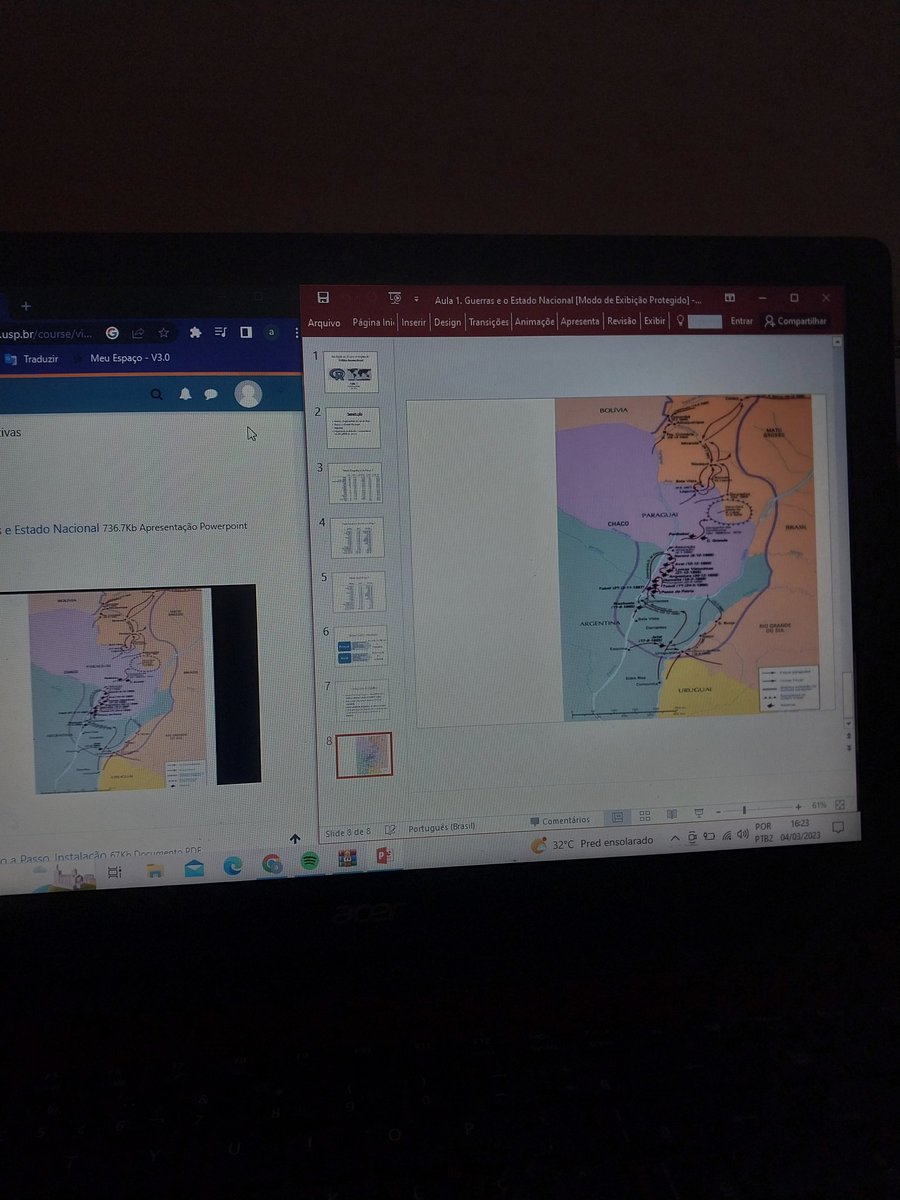Open Moodle messages chat bubble

tap(211, 394)
